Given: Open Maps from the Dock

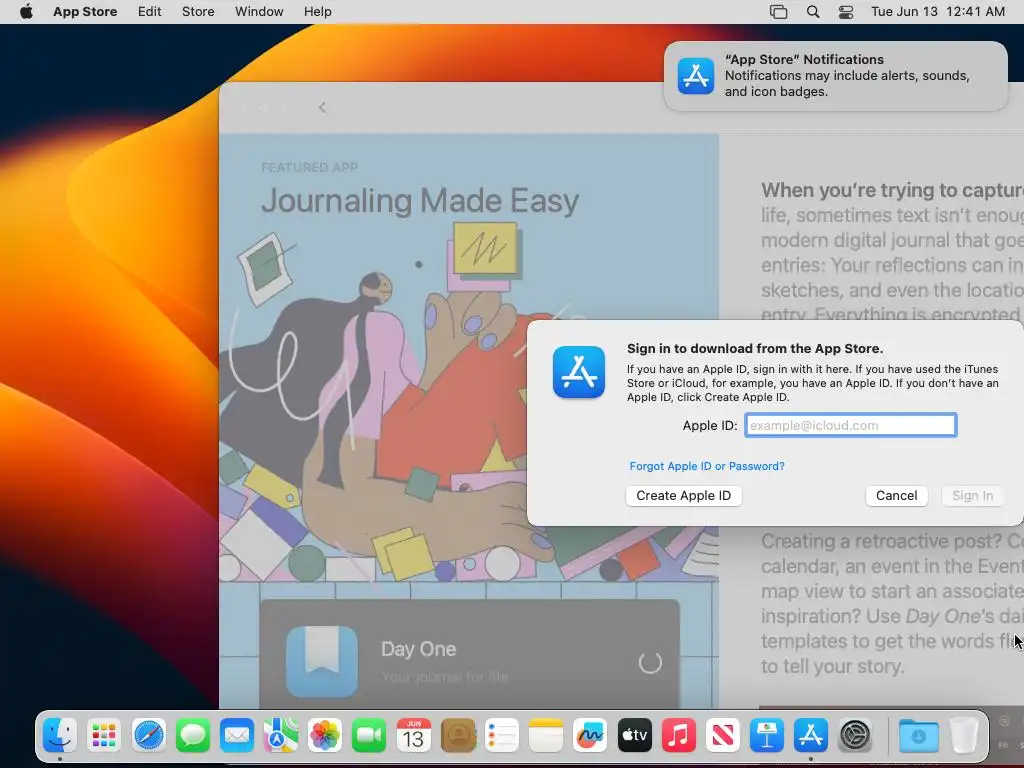Looking at the screenshot, I should coord(281,736).
